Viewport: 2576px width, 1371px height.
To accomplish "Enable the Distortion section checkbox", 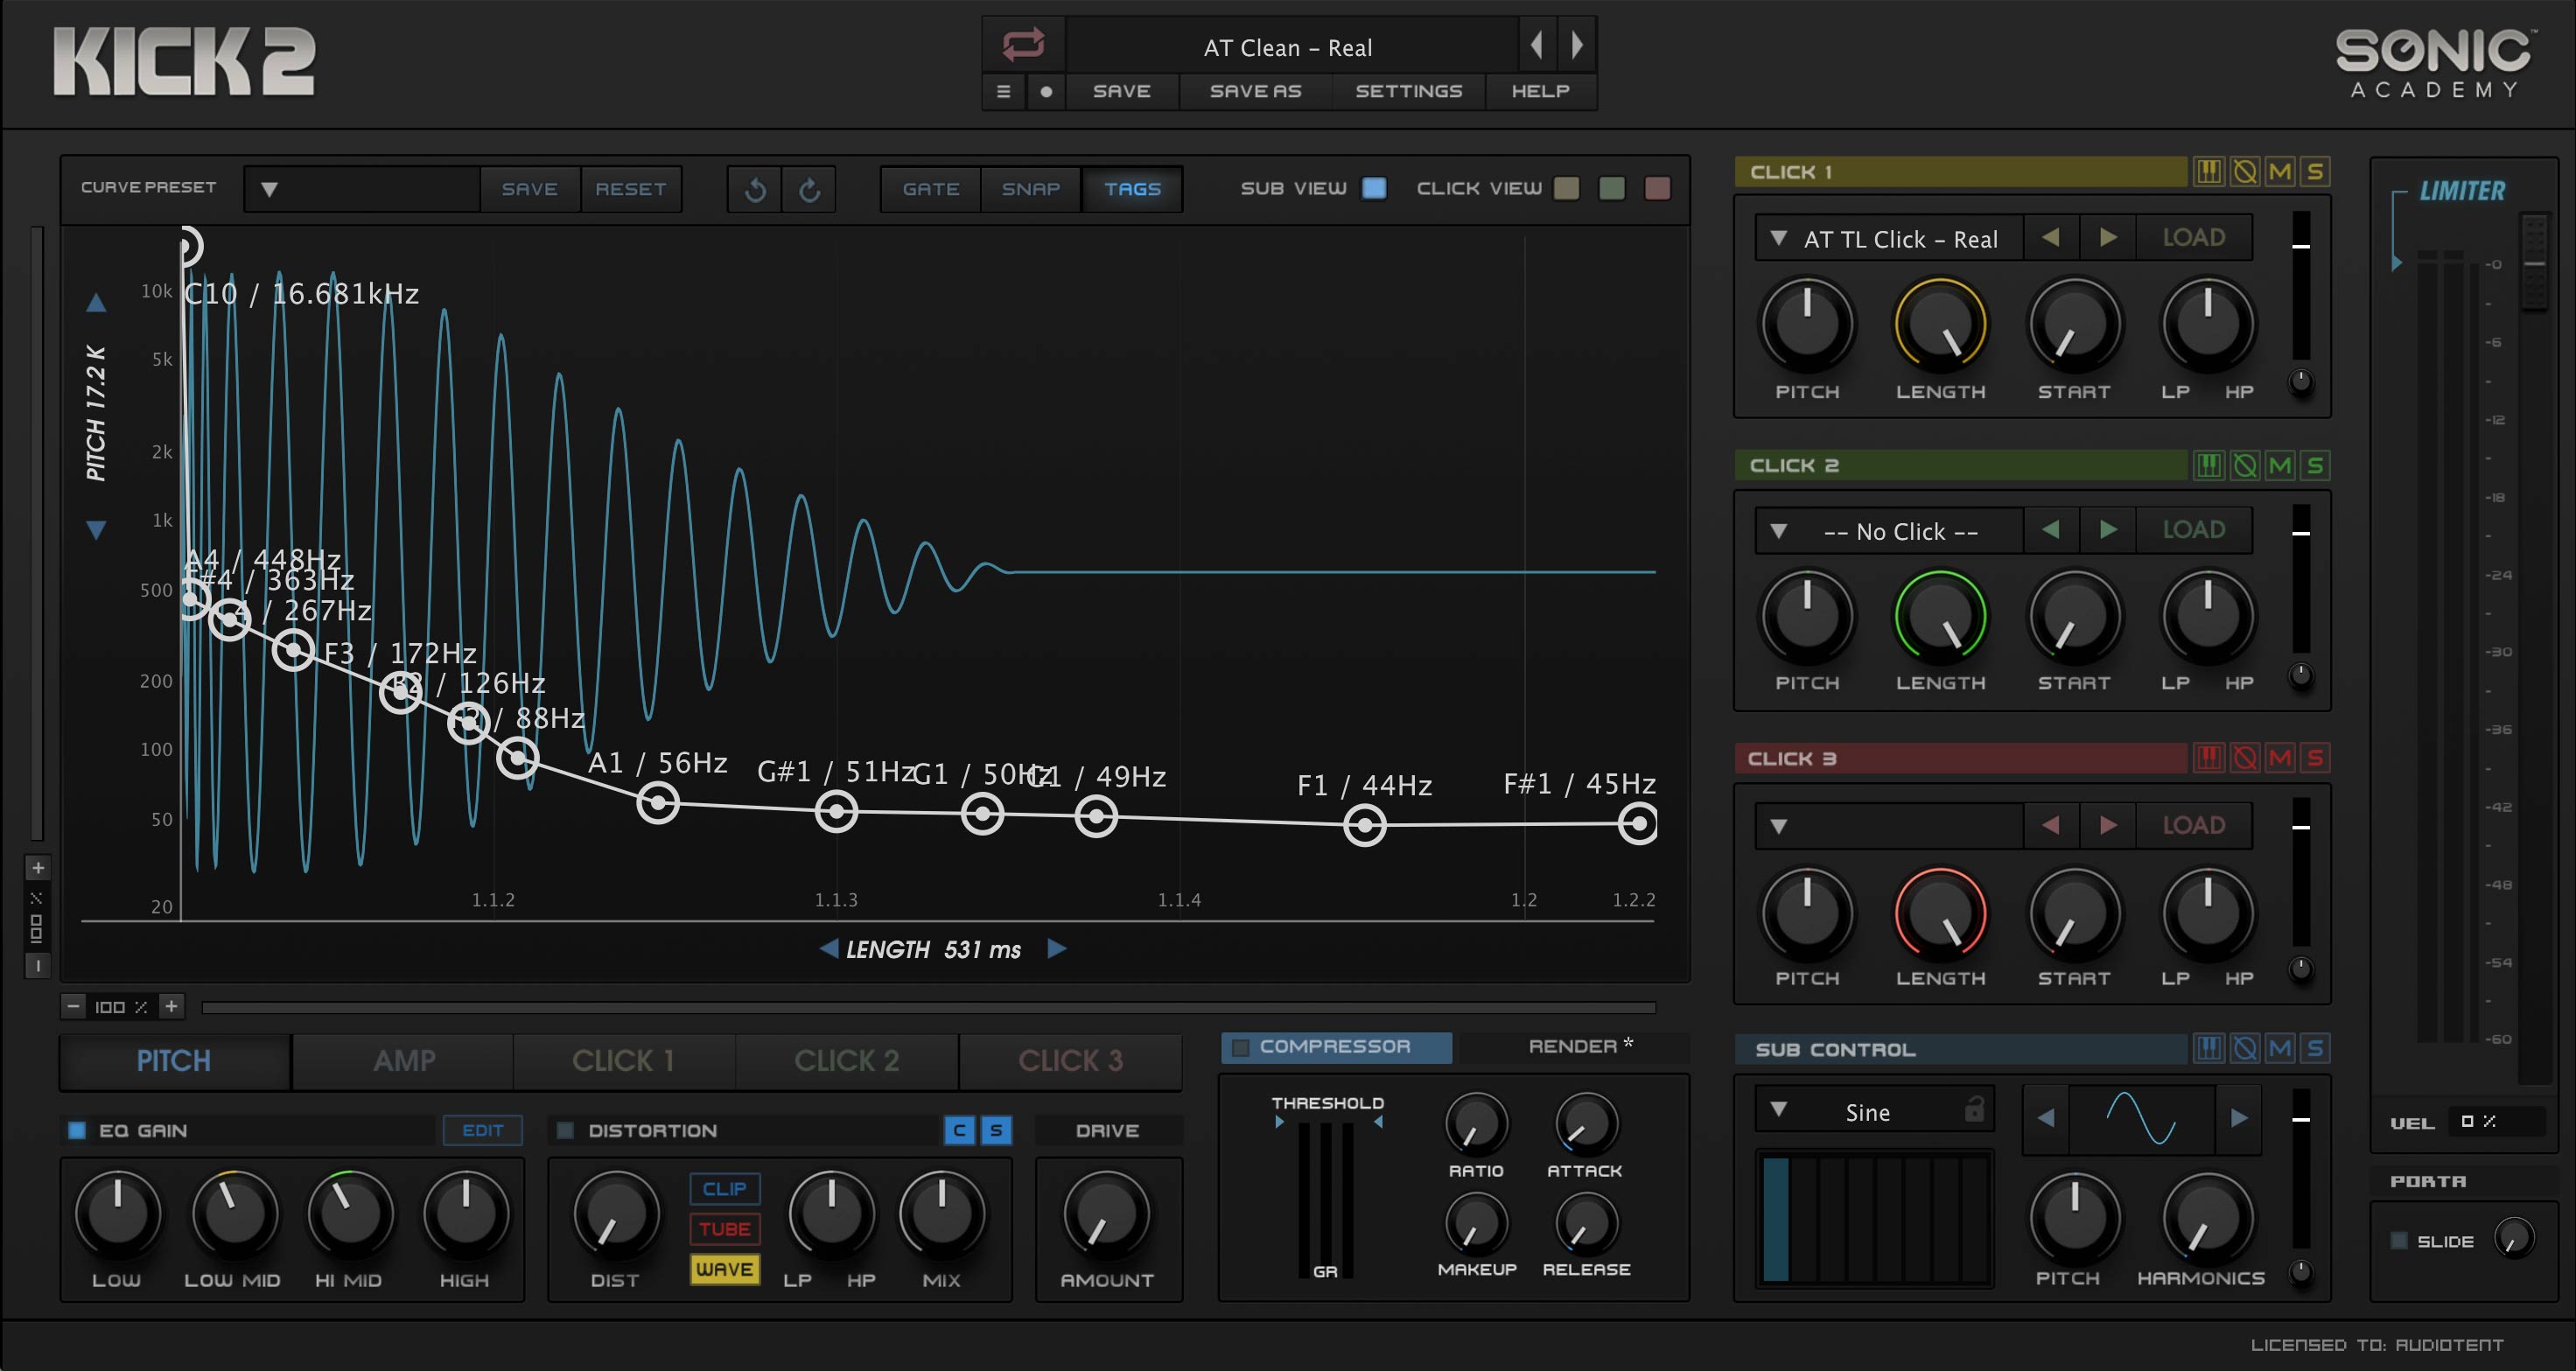I will (x=565, y=1130).
